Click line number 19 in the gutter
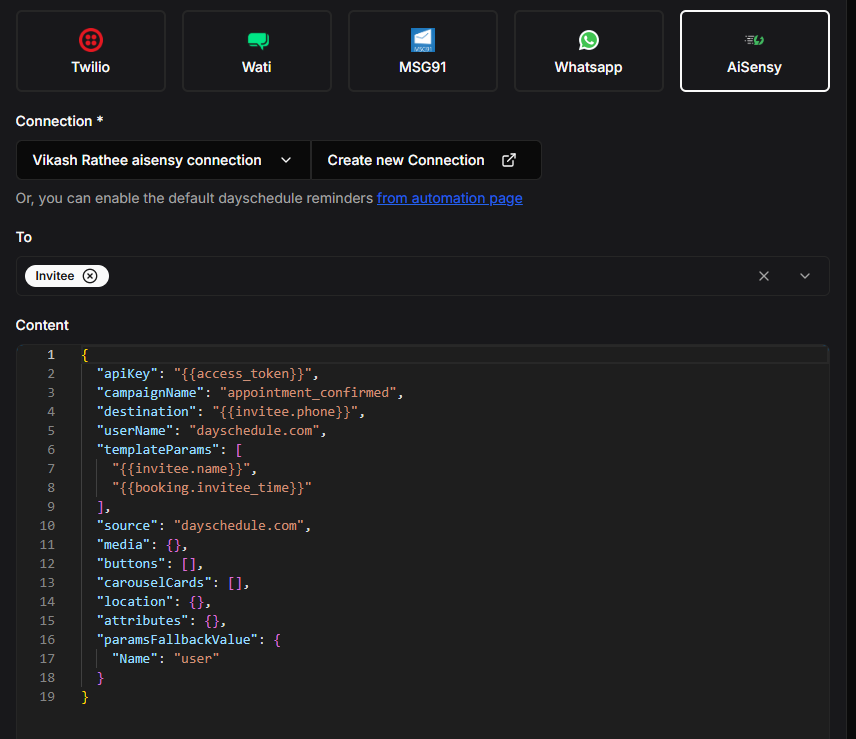The image size is (856, 739). coord(47,696)
